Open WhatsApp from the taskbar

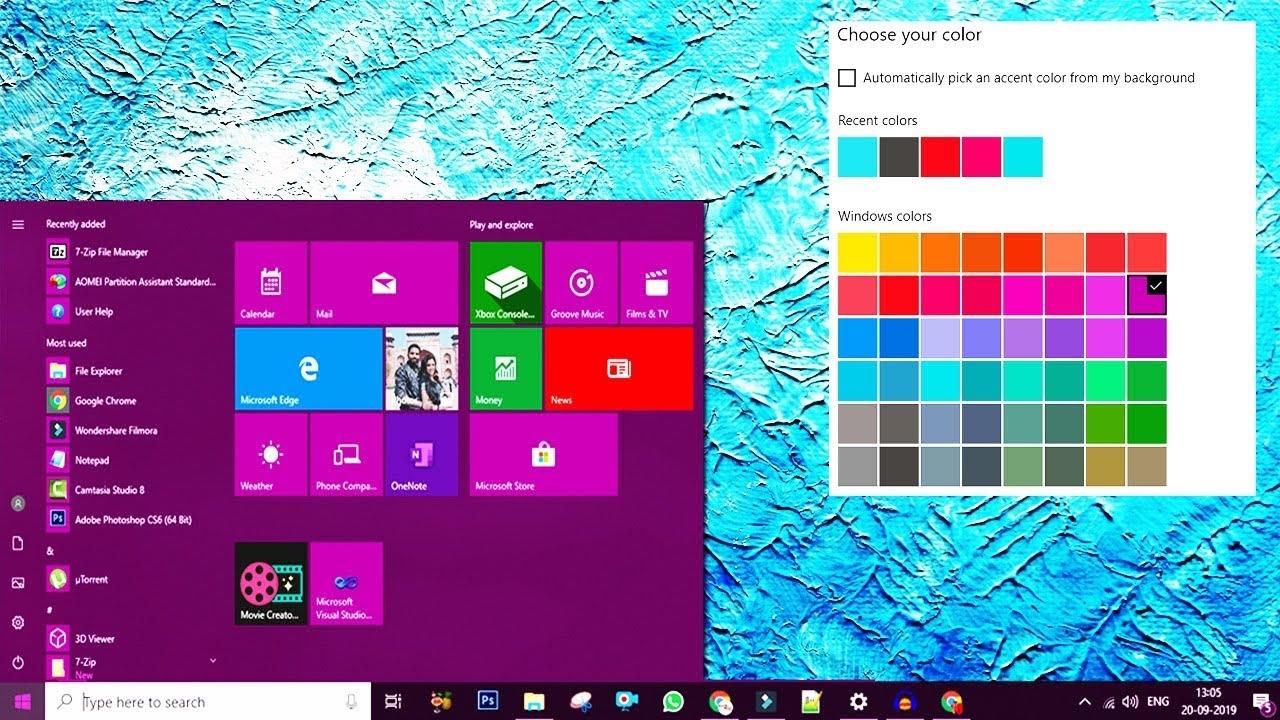tap(673, 702)
